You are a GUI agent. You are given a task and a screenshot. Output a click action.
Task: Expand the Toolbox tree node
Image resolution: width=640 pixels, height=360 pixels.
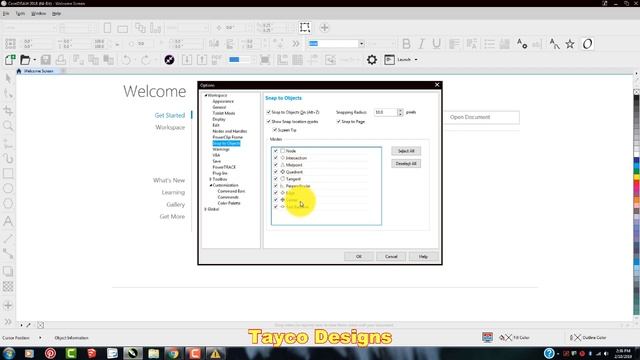point(211,179)
